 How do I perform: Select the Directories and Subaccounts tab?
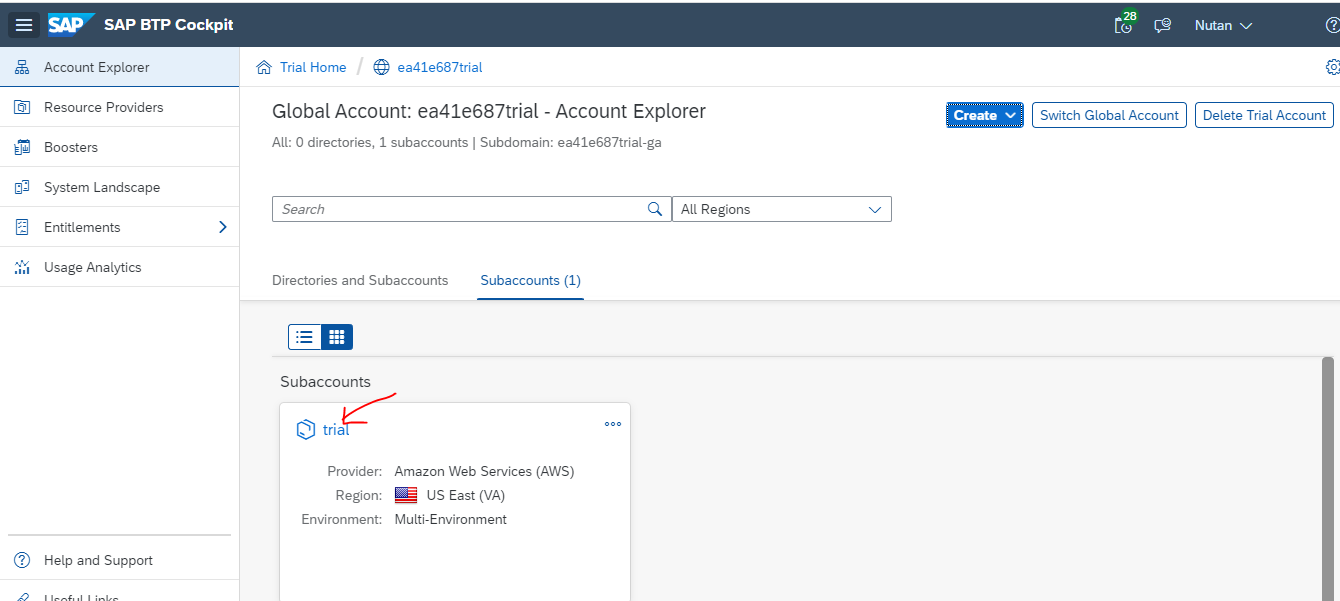click(x=360, y=280)
